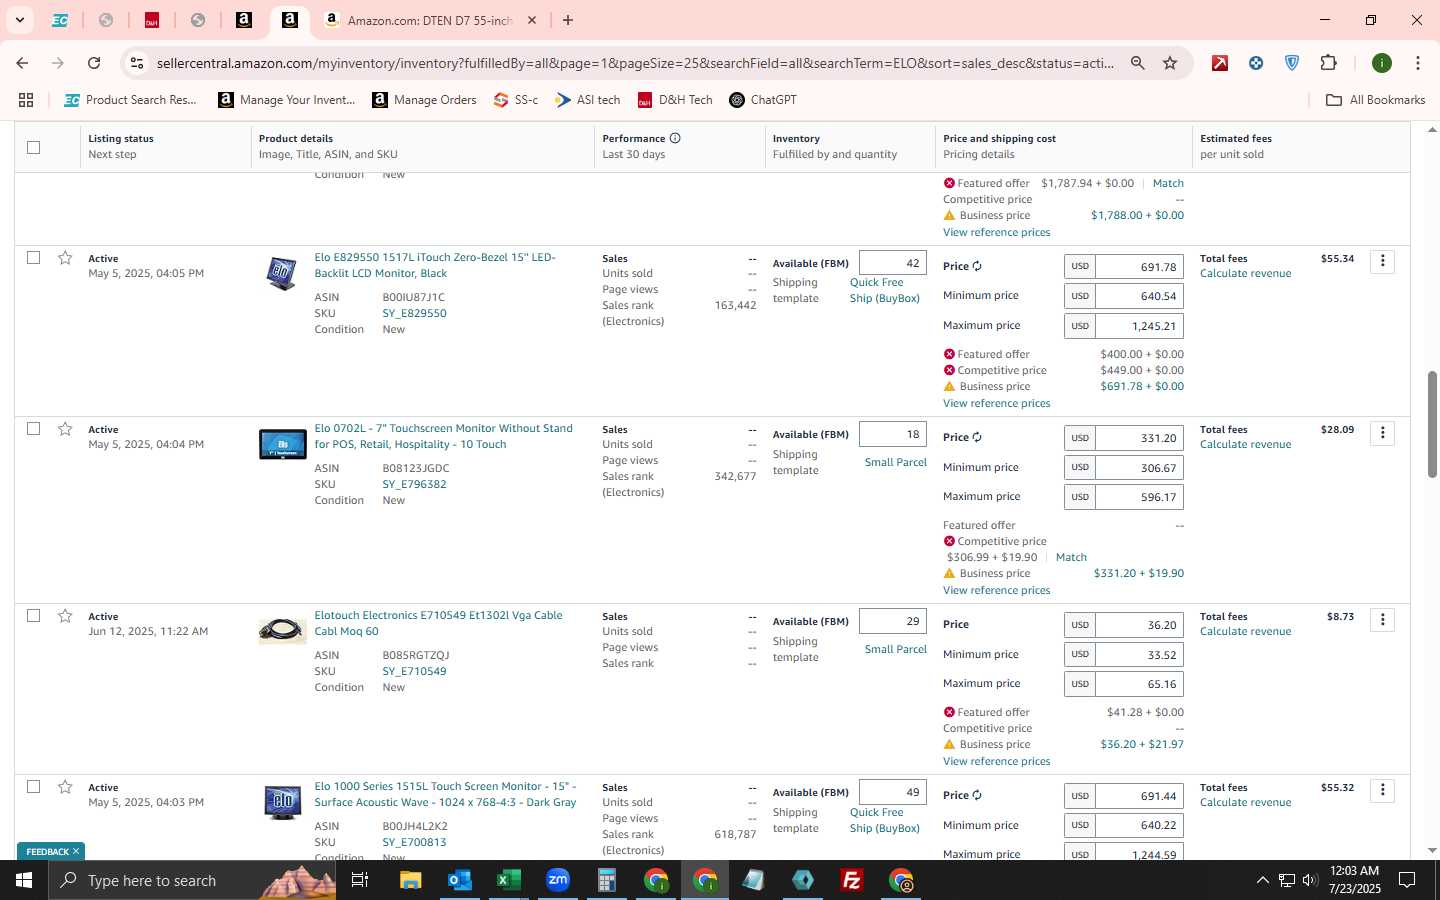Bookmark this page with the star icon
The image size is (1440, 900).
1170,63
